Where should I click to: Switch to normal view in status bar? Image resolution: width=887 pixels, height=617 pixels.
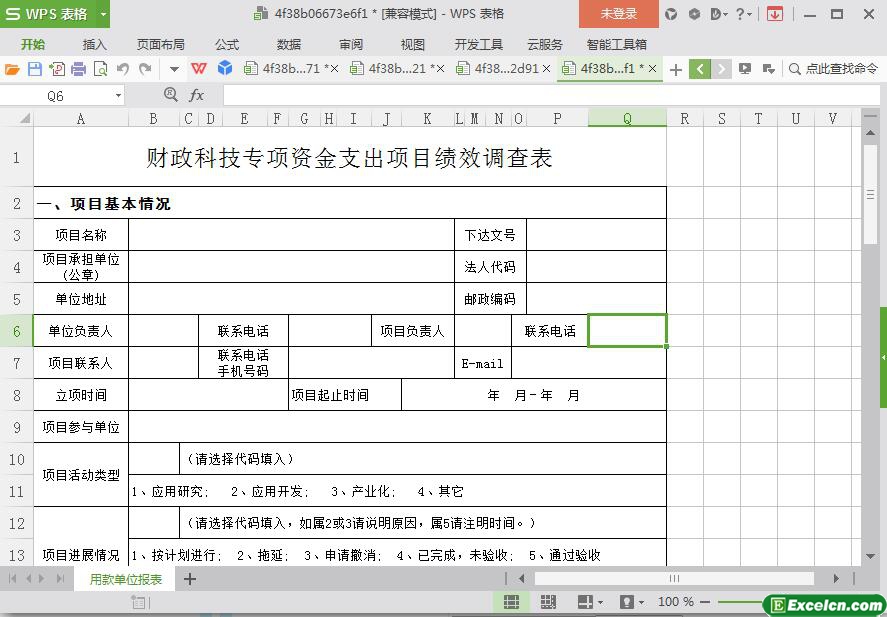pos(511,602)
